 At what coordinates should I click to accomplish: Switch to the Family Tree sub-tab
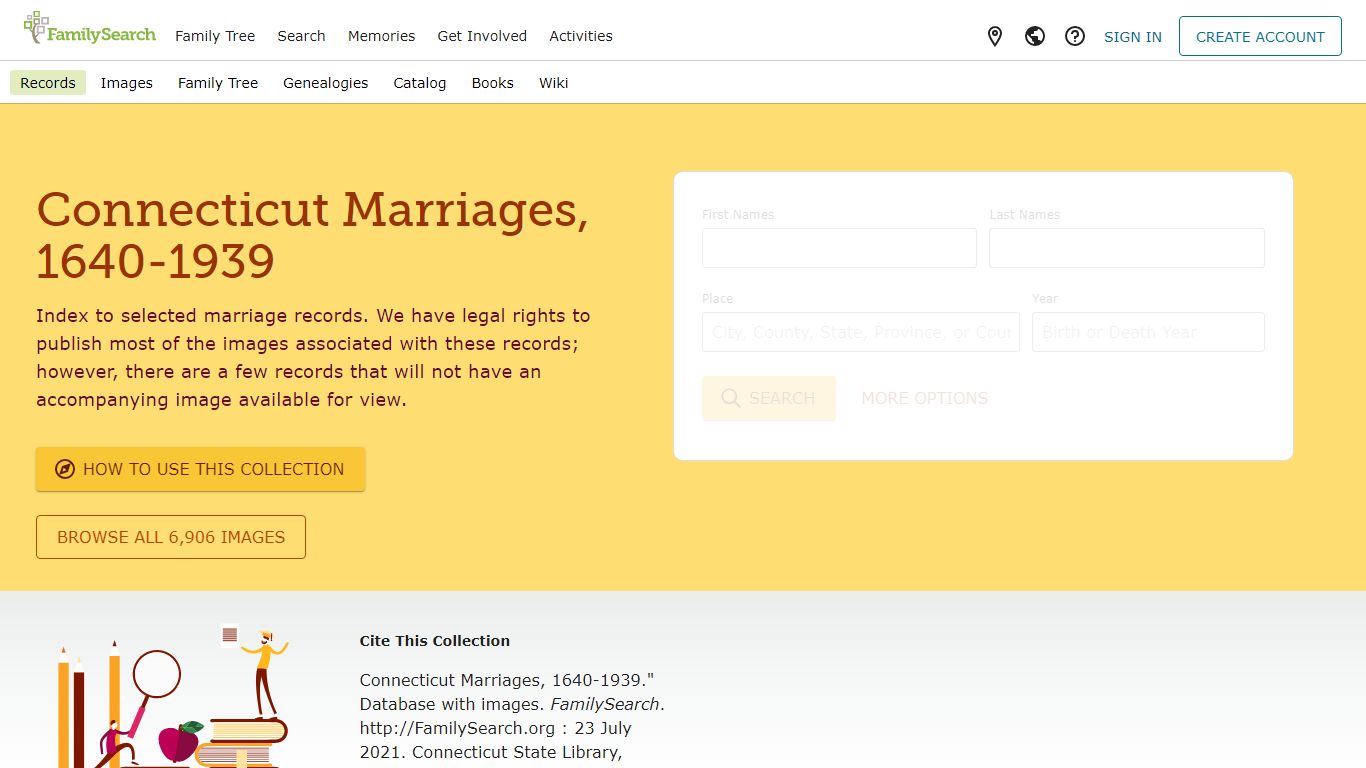coord(218,83)
